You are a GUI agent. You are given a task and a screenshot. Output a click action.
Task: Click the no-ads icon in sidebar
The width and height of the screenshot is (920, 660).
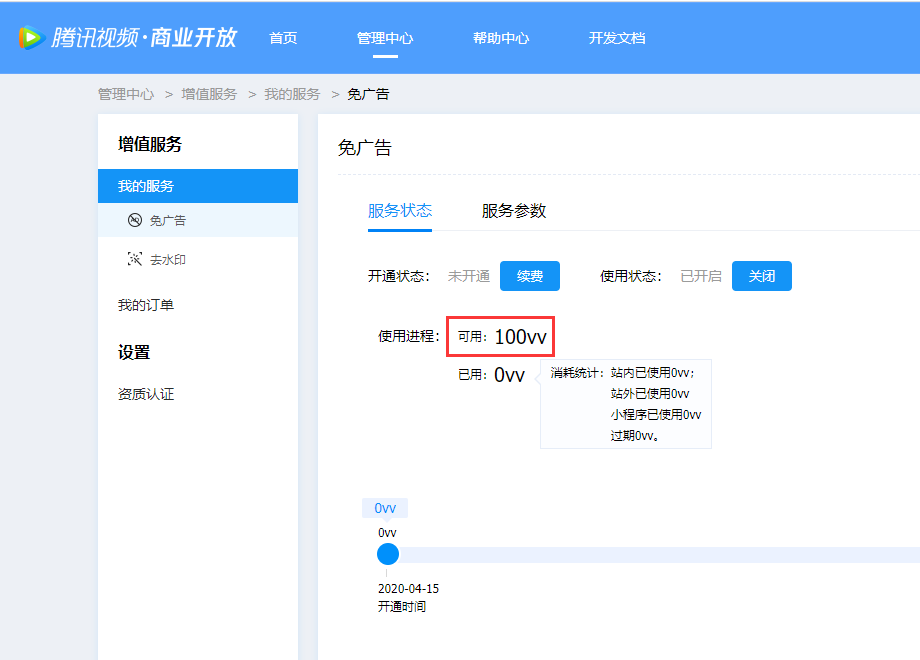pos(135,220)
